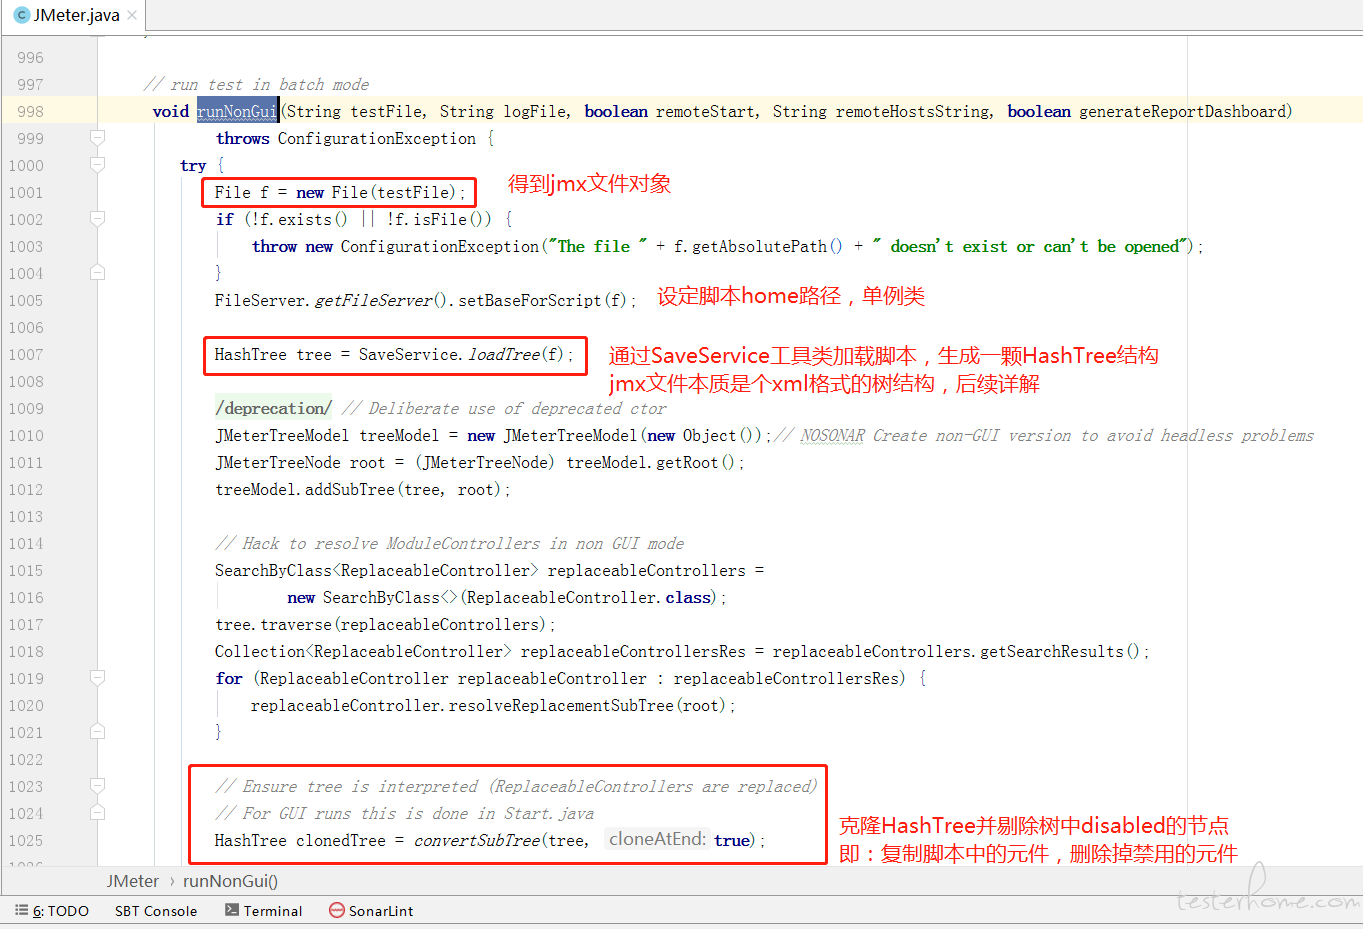The height and width of the screenshot is (929, 1363).
Task: Click the throws keyword on line 999
Action: point(243,138)
